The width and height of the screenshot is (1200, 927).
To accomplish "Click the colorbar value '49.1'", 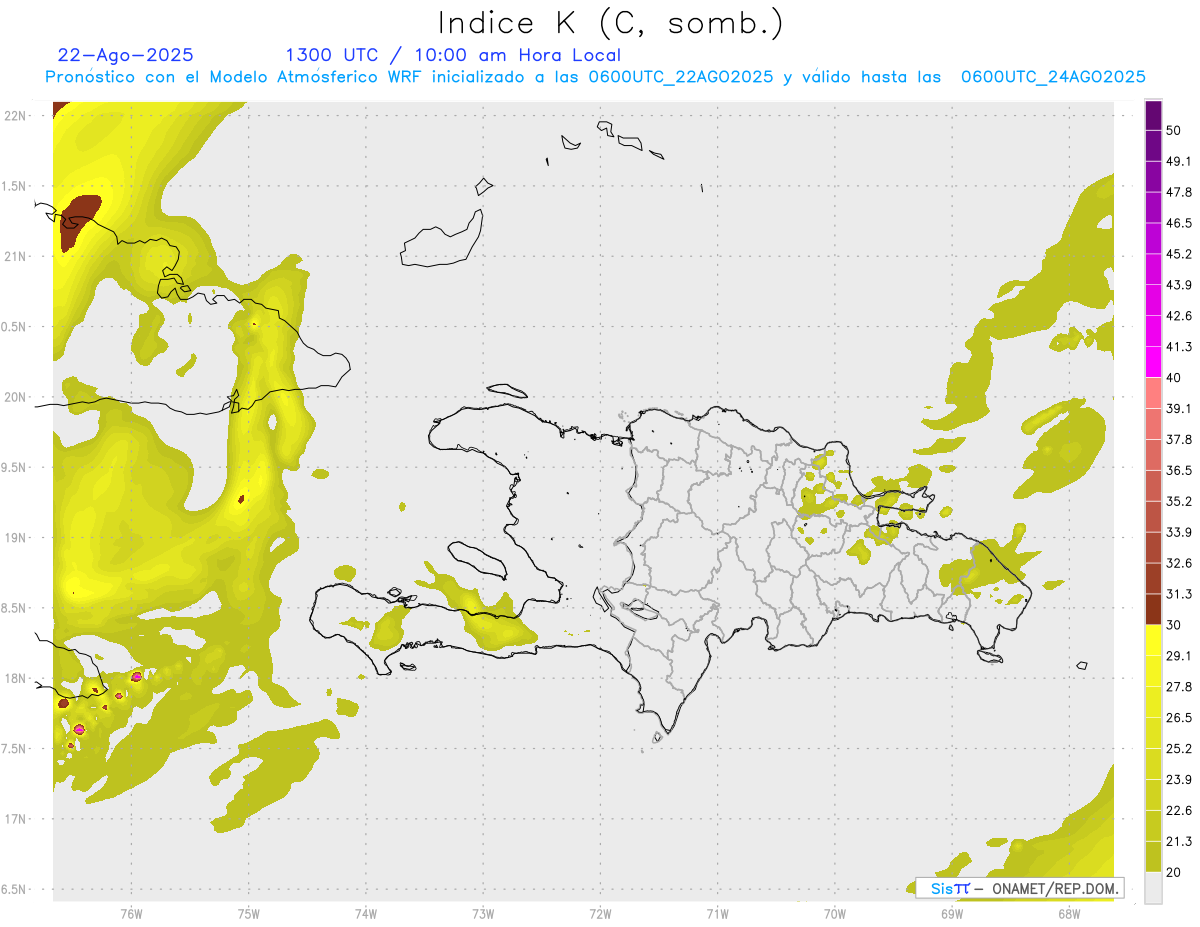I will point(1179,161).
